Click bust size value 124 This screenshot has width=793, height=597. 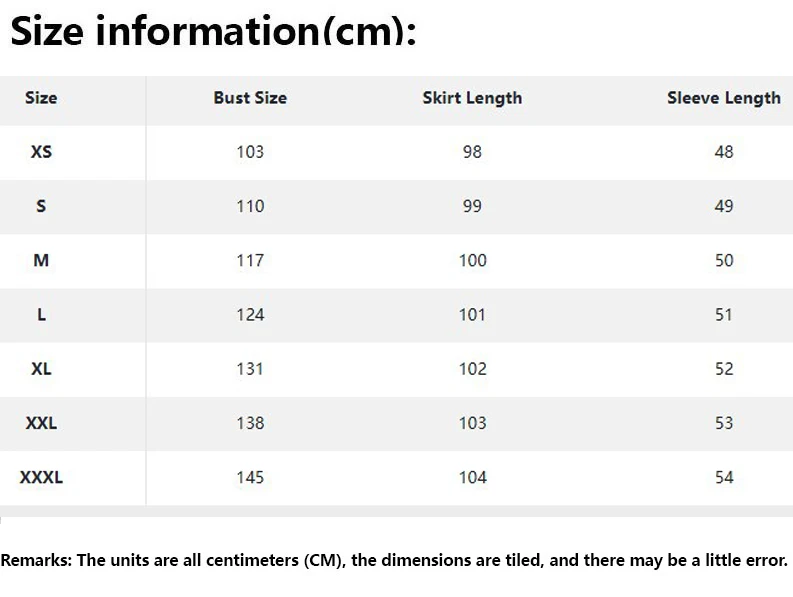250,314
